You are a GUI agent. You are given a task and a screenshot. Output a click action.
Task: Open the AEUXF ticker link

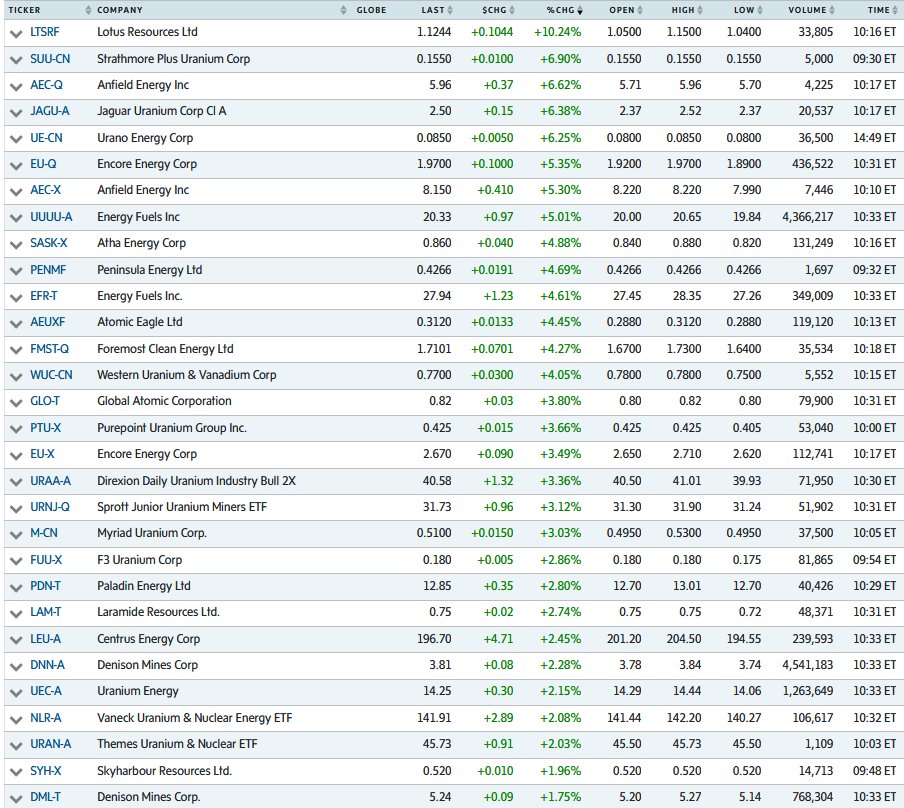point(48,322)
